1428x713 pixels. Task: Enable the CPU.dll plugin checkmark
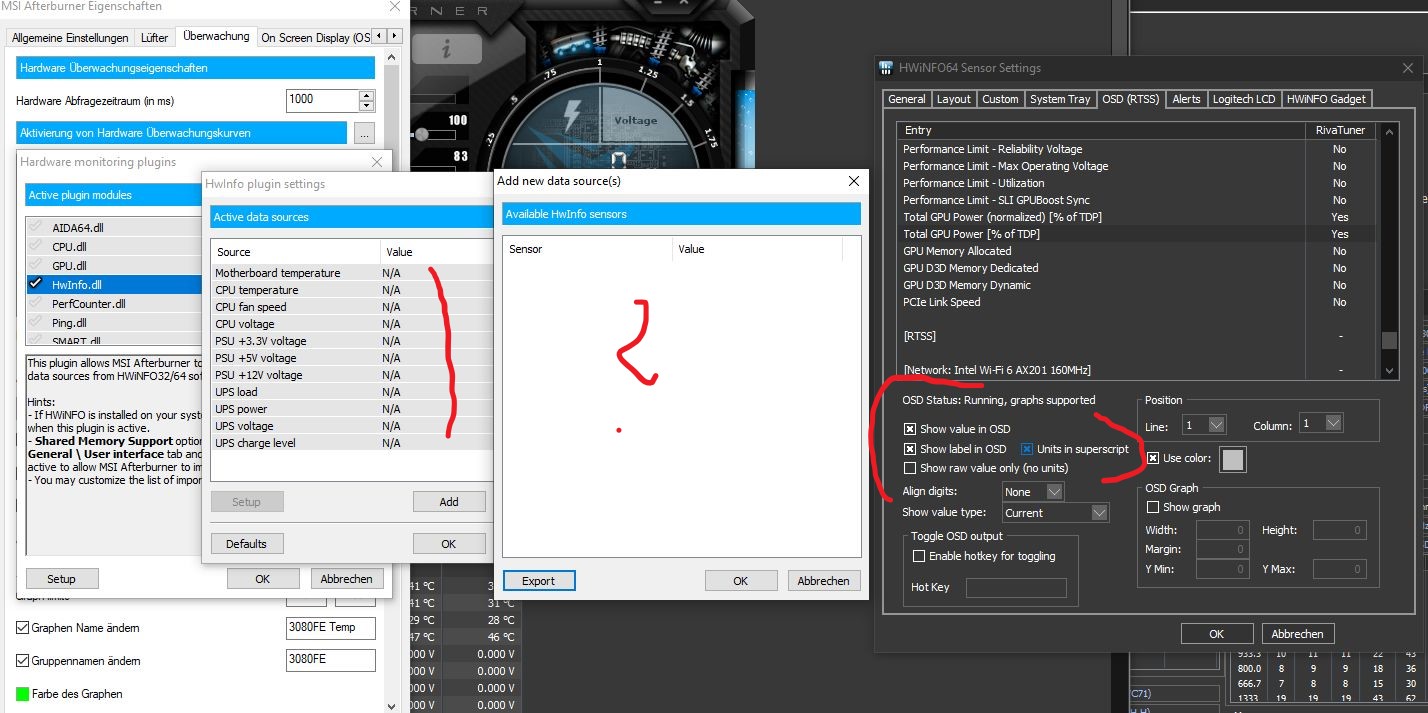click(36, 246)
